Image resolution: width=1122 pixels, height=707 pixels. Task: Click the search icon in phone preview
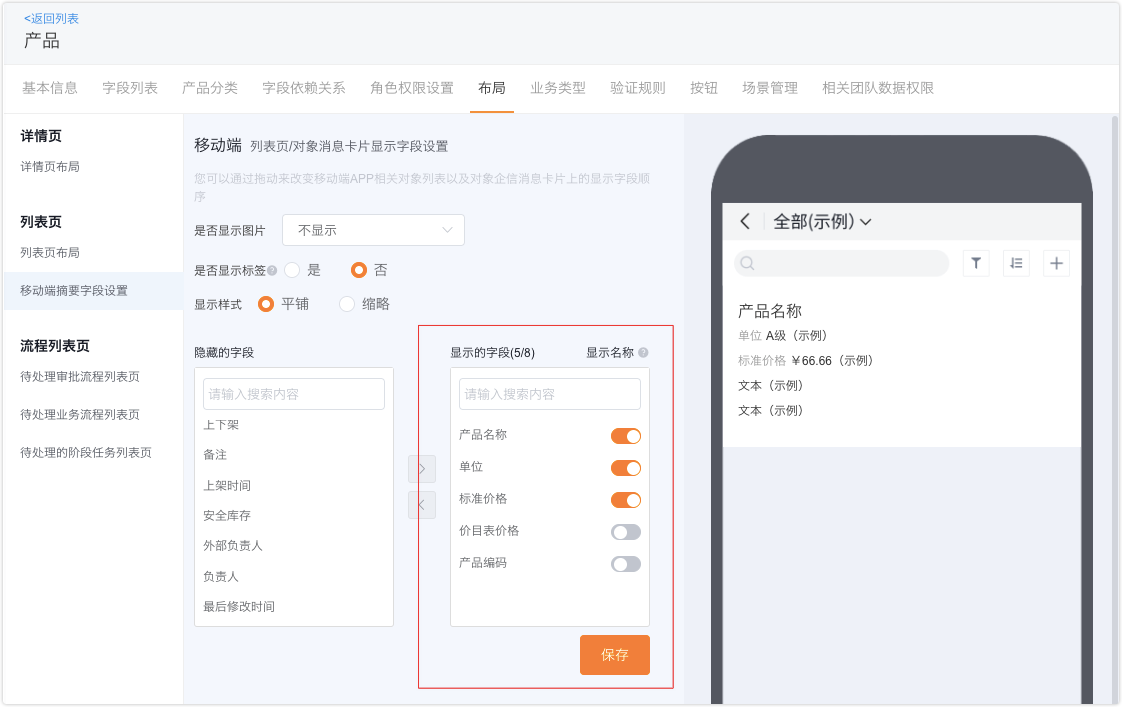747,263
